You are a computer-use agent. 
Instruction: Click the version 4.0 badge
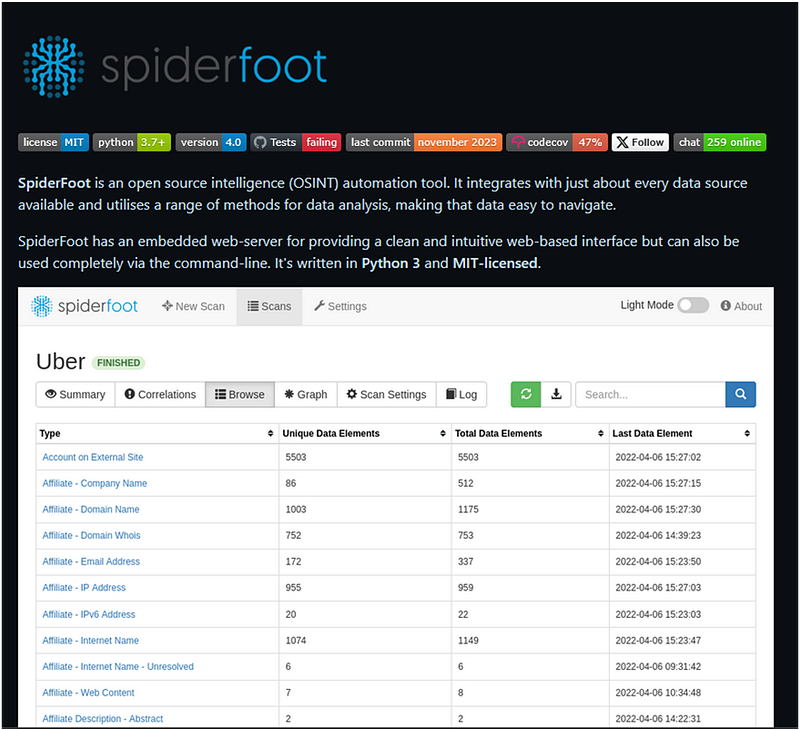[x=211, y=142]
